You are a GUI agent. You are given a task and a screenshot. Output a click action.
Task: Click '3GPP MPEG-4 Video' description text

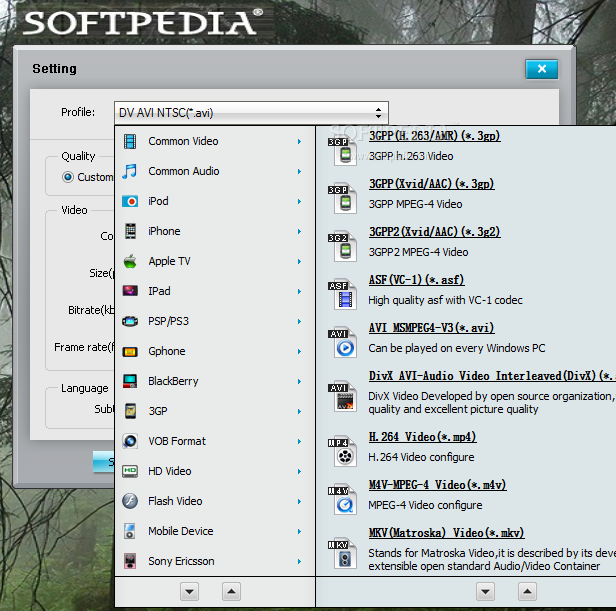click(x=415, y=204)
